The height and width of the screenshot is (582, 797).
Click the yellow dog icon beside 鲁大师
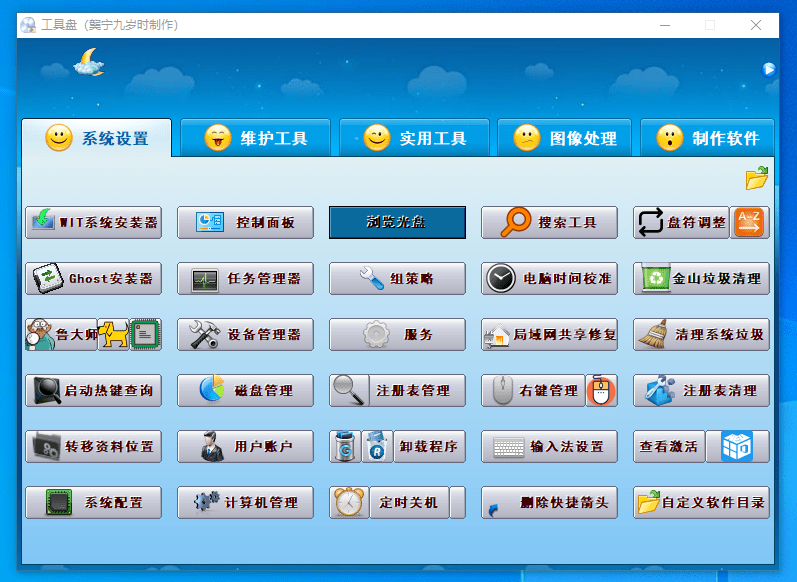tap(114, 334)
